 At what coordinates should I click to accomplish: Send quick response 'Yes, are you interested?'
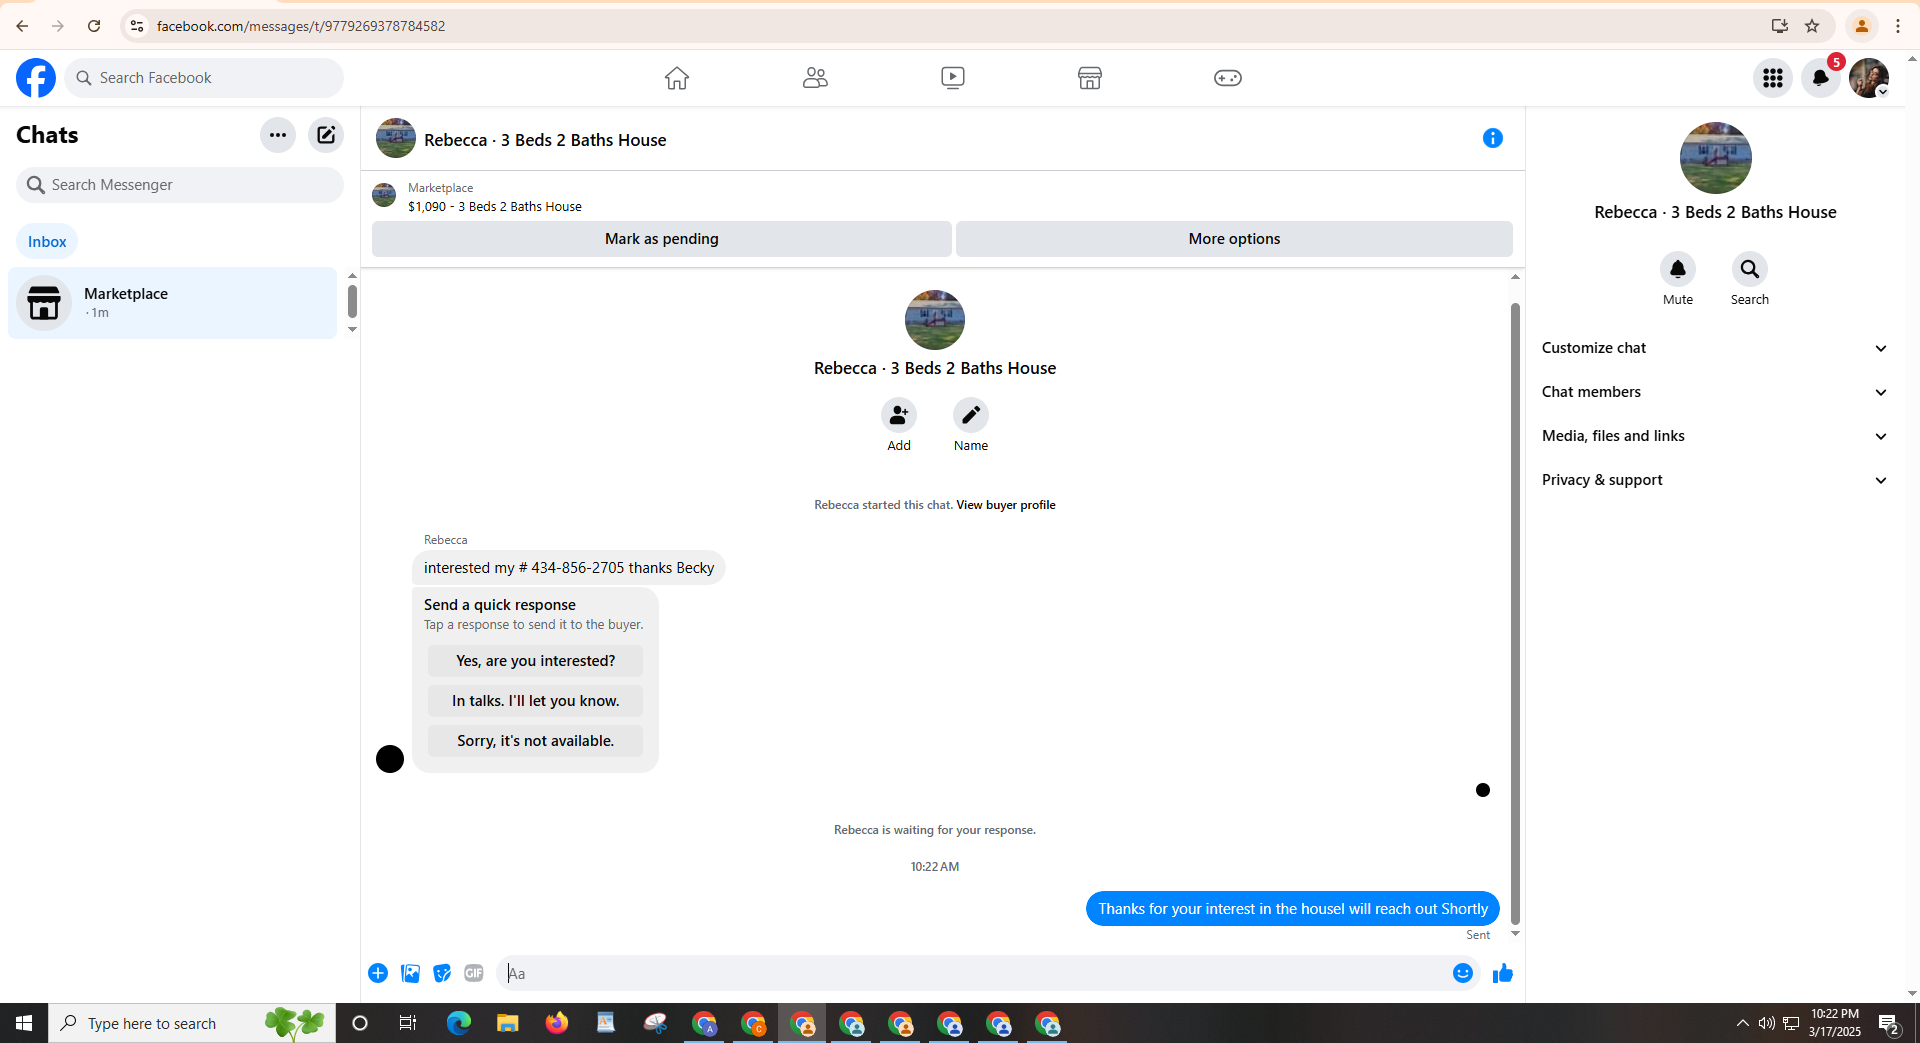click(536, 661)
